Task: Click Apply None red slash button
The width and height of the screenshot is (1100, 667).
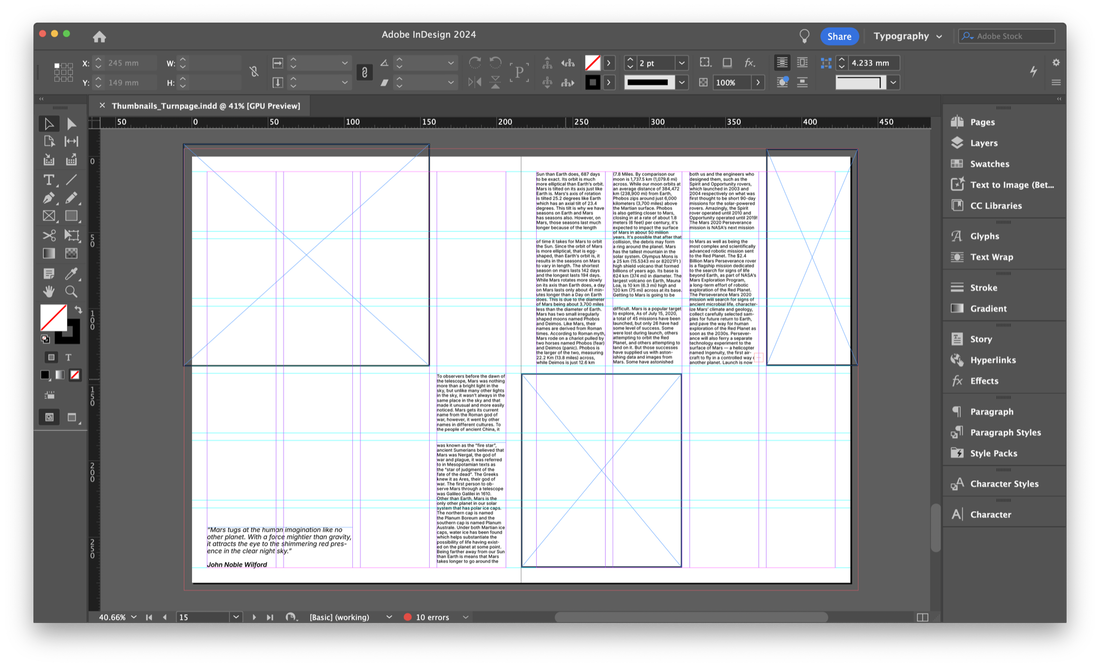Action: coord(75,375)
